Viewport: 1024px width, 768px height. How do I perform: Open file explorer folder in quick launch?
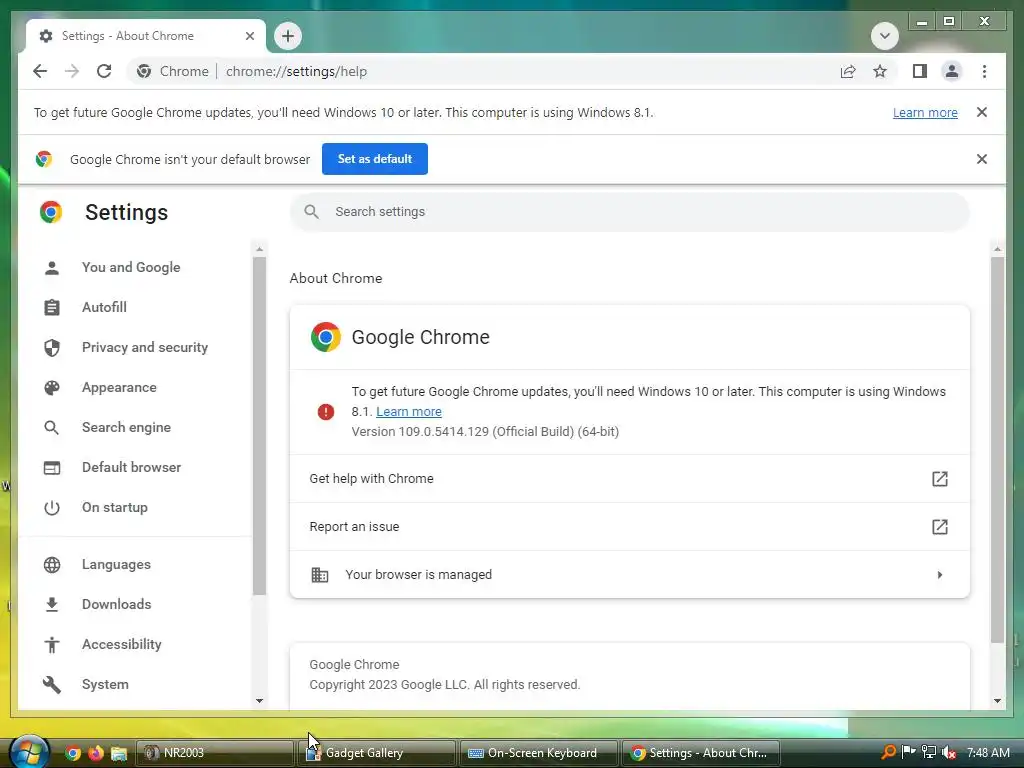[118, 753]
